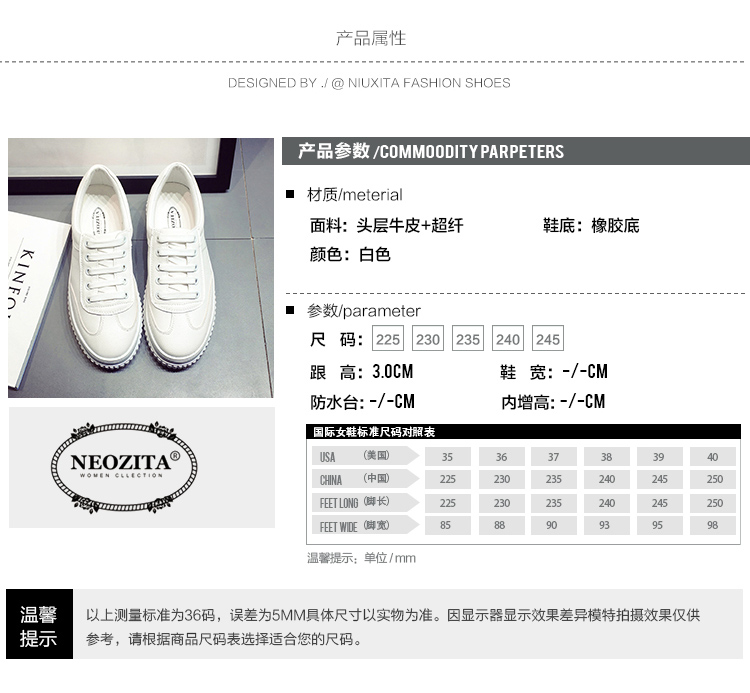Viewport: 750px width, 693px height.
Task: Click USA size 36 cell in chart
Action: click(x=501, y=457)
